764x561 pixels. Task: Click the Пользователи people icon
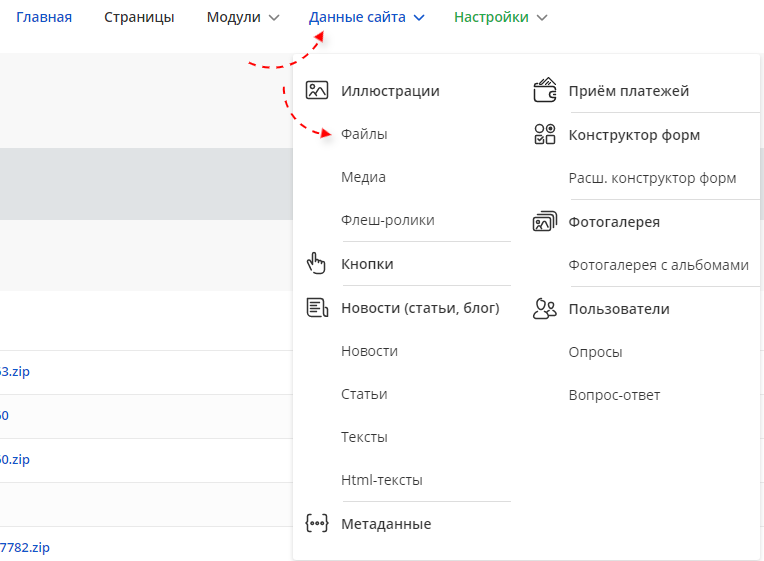(544, 309)
